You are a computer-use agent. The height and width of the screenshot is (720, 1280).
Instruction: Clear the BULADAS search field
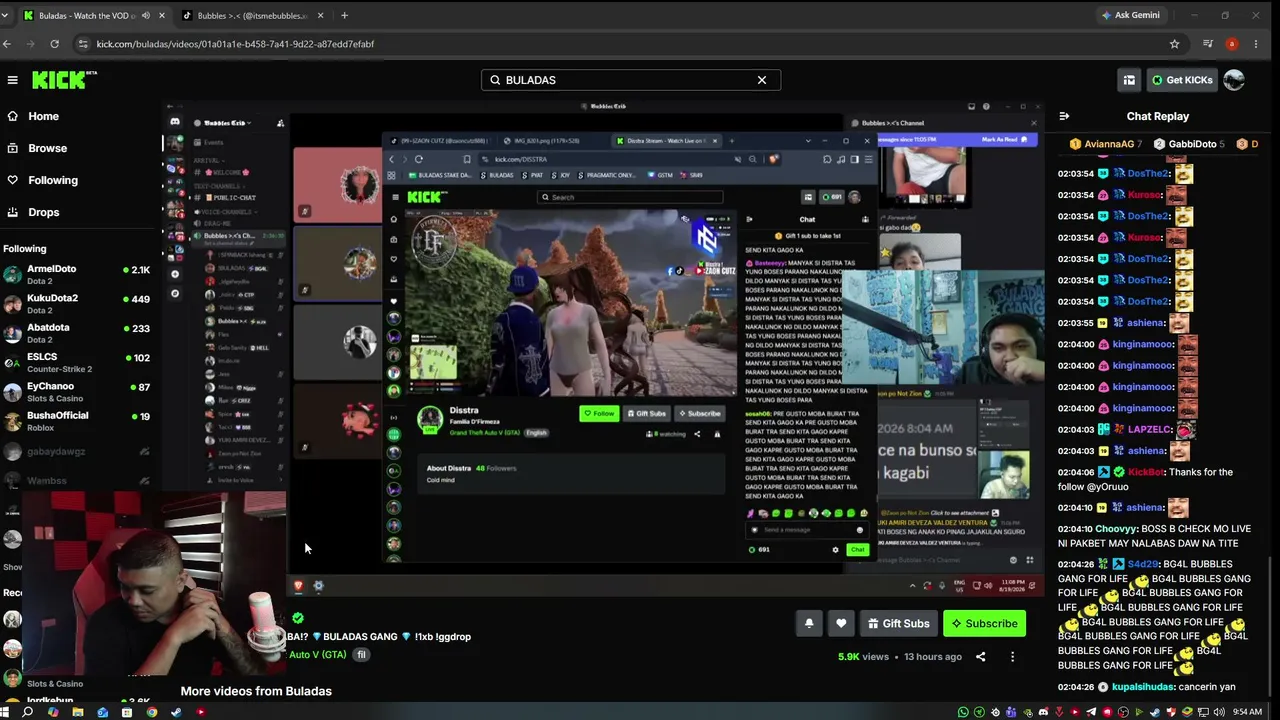click(762, 80)
